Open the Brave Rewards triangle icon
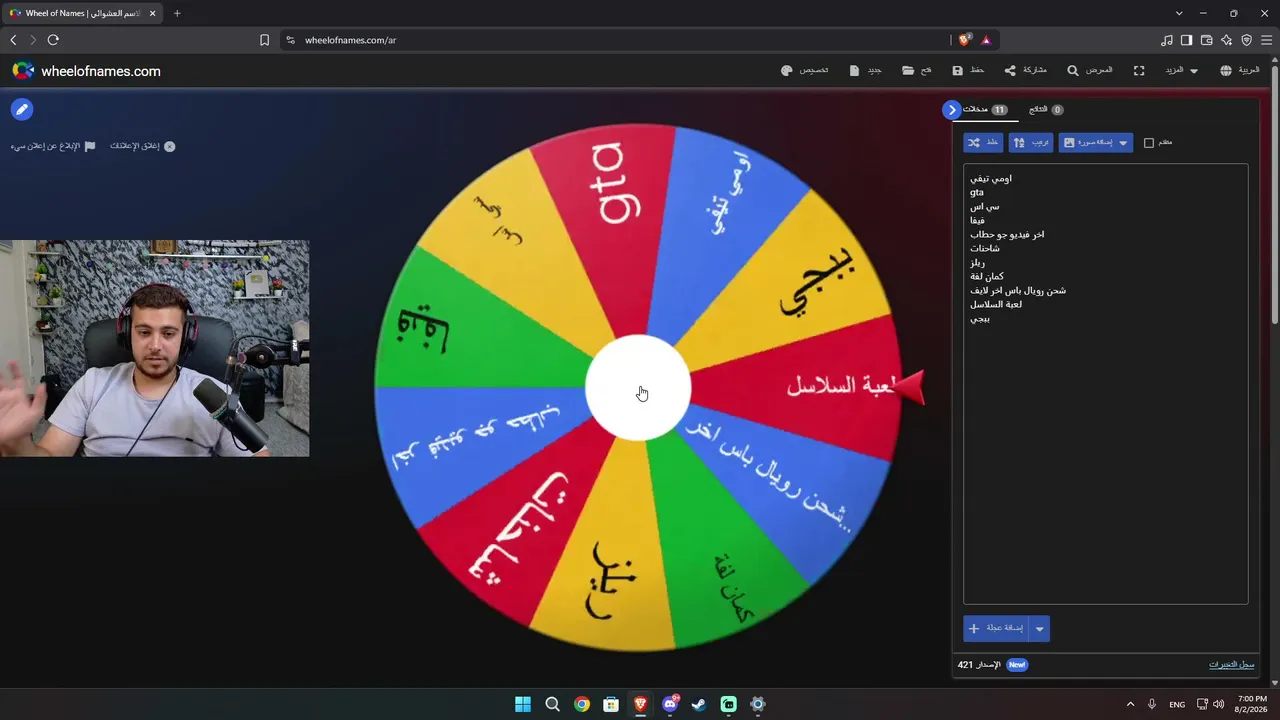Image resolution: width=1280 pixels, height=720 pixels. 986,40
